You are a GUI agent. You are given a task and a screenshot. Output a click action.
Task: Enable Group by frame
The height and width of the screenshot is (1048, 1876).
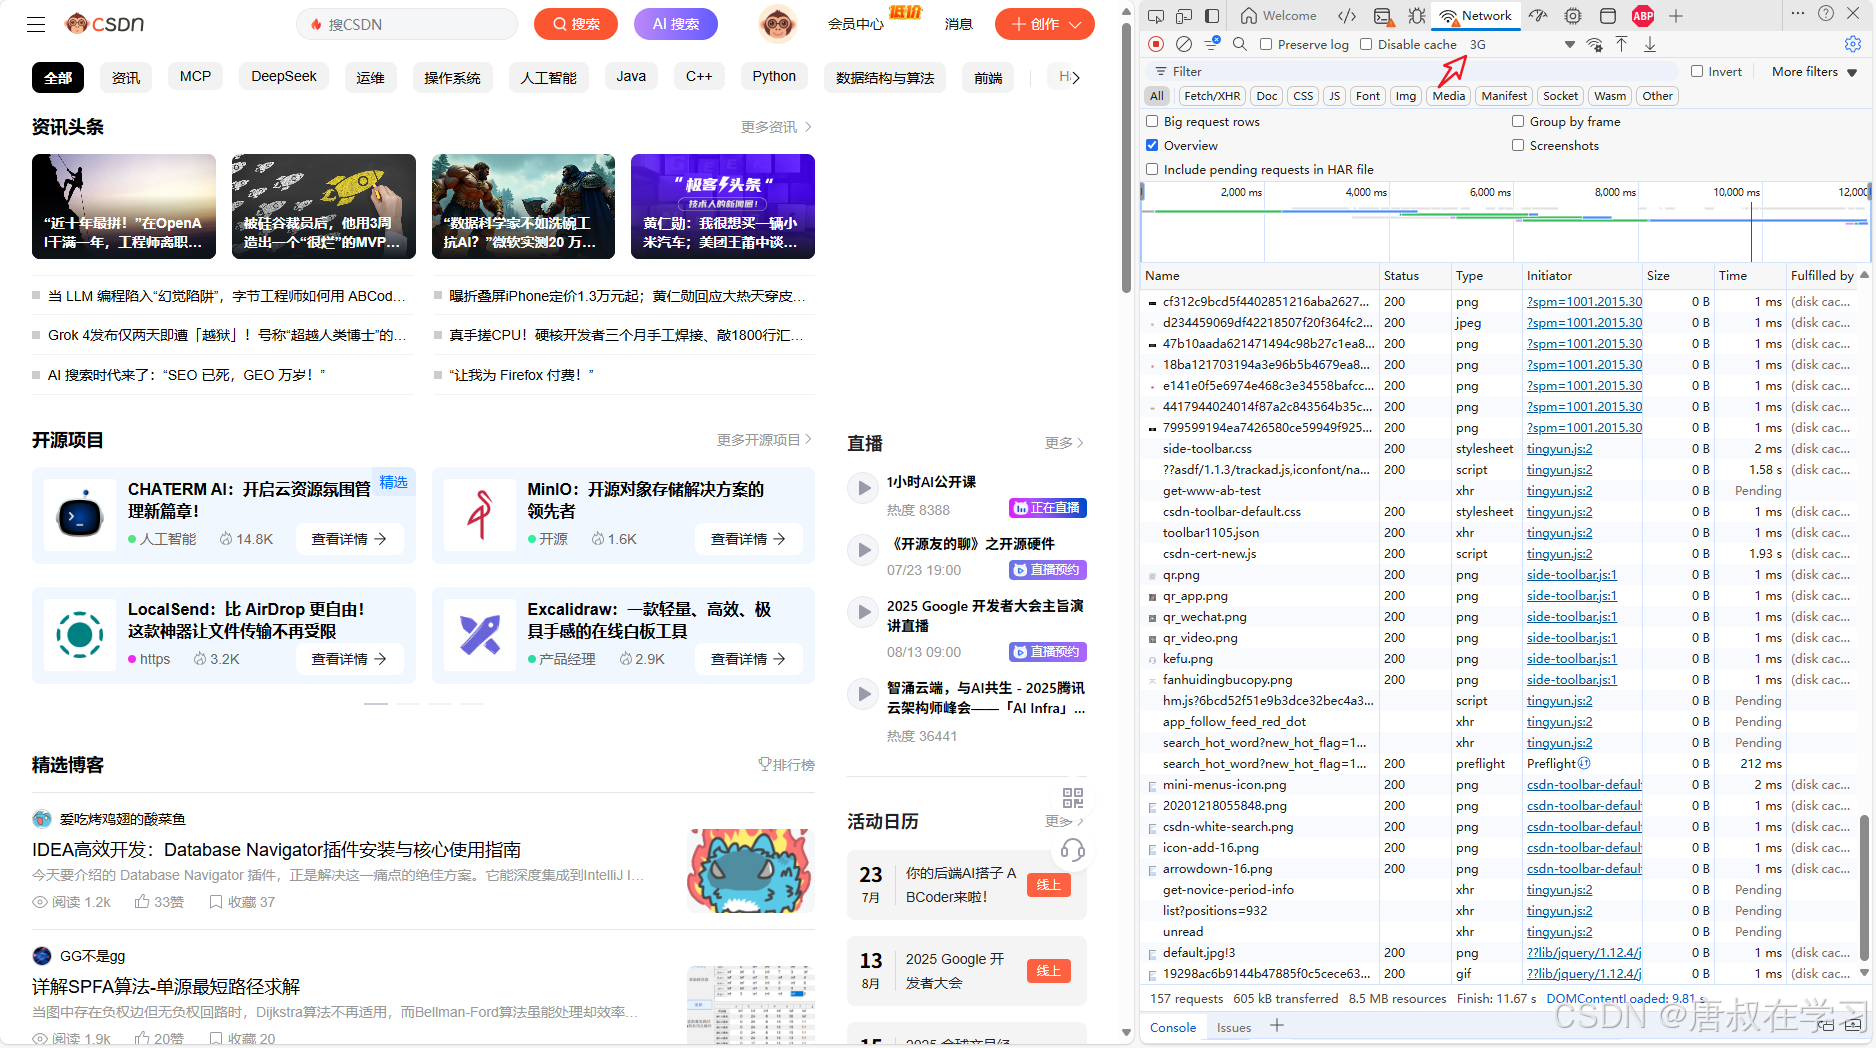(1518, 121)
